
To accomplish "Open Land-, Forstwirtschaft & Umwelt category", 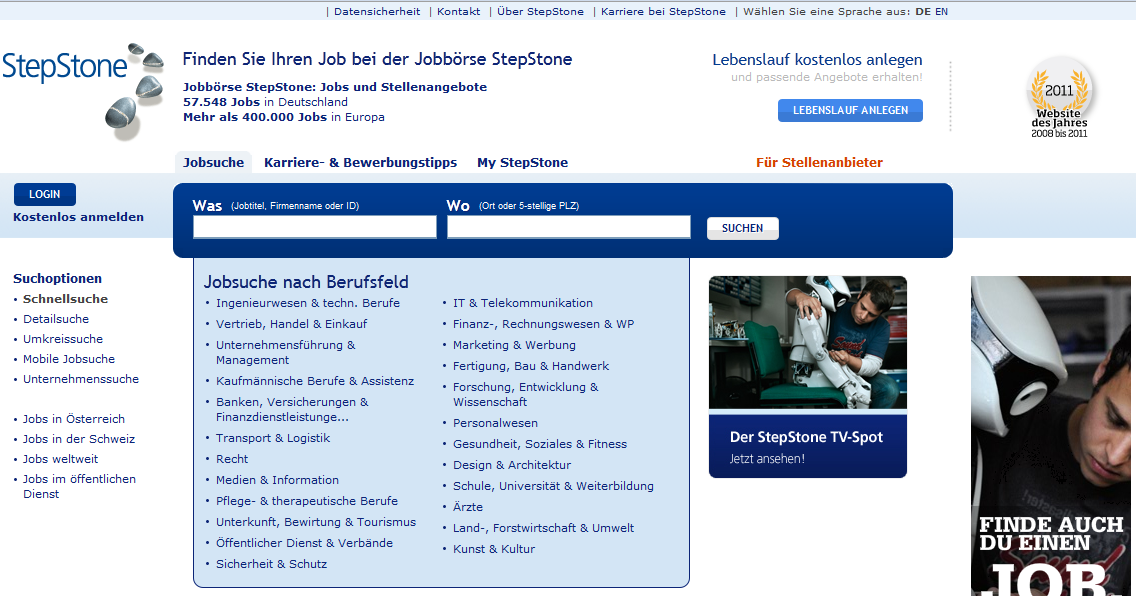I will pyautogui.click(x=543, y=528).
